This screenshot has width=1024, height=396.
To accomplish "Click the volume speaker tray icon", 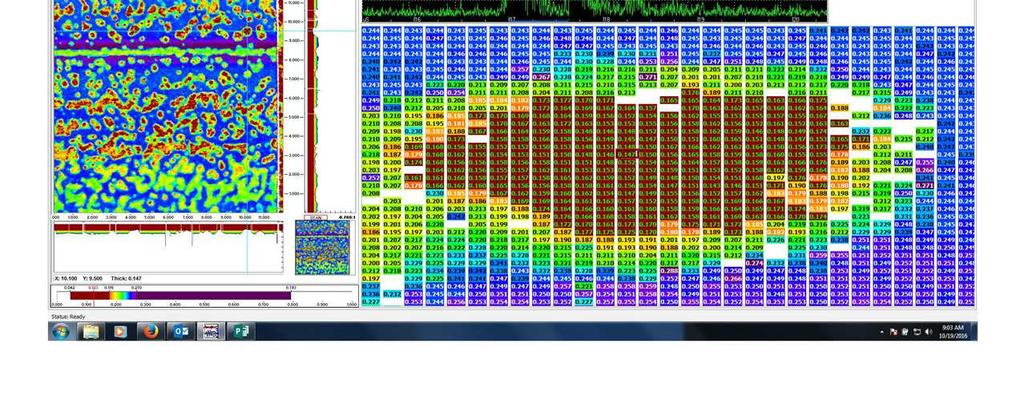I will [x=928, y=332].
